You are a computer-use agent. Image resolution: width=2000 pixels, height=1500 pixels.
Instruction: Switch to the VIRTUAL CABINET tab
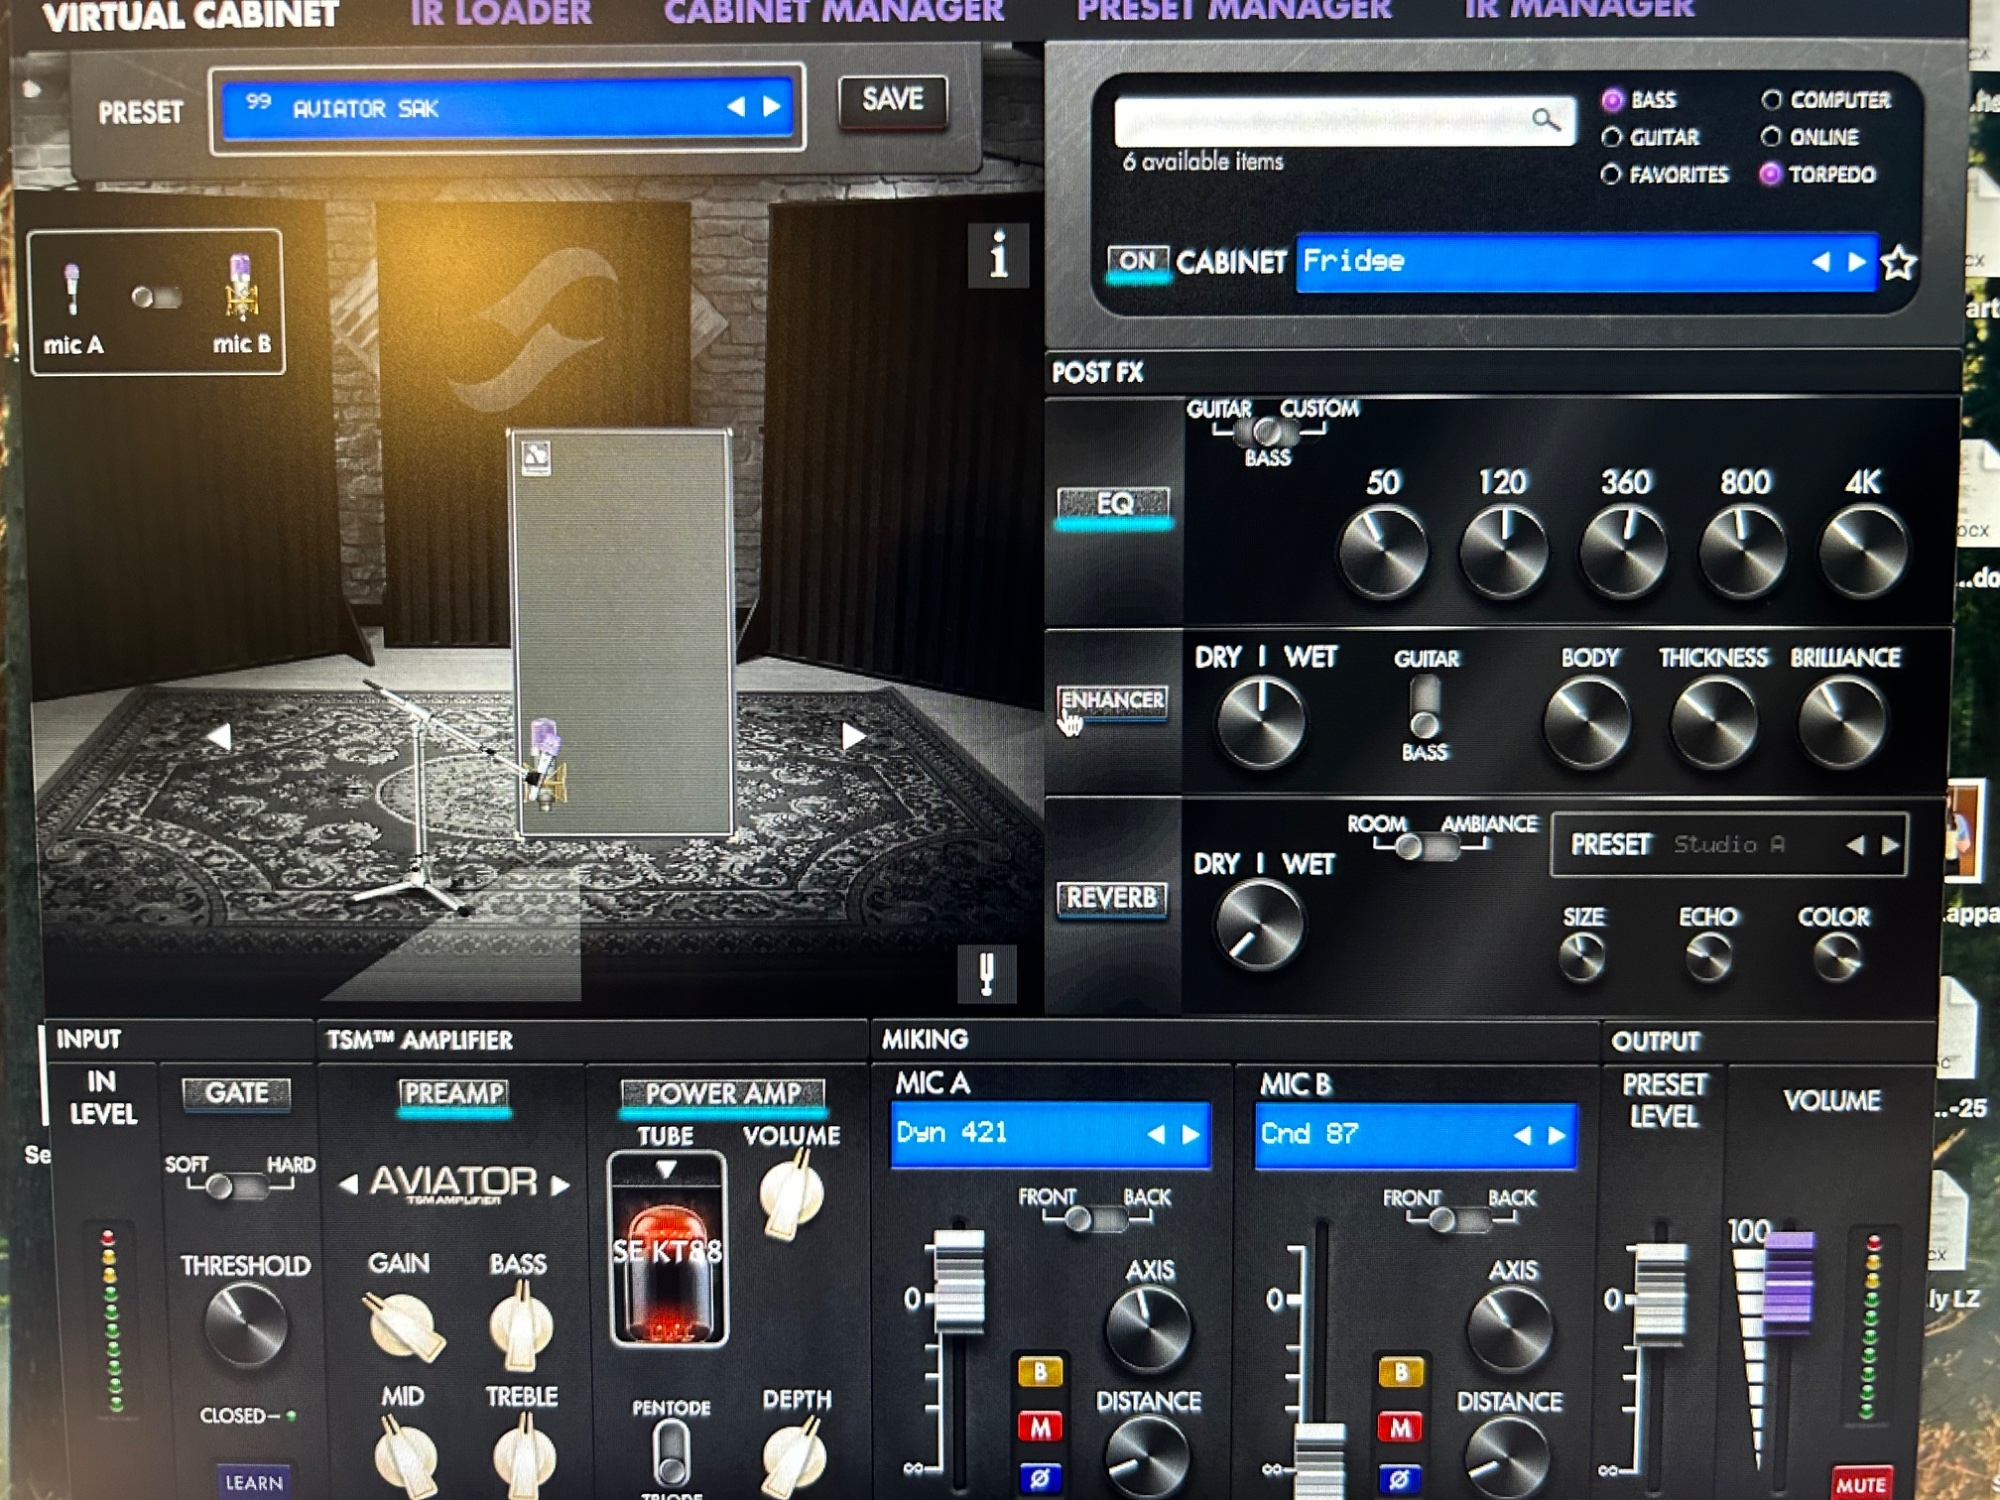pyautogui.click(x=190, y=16)
